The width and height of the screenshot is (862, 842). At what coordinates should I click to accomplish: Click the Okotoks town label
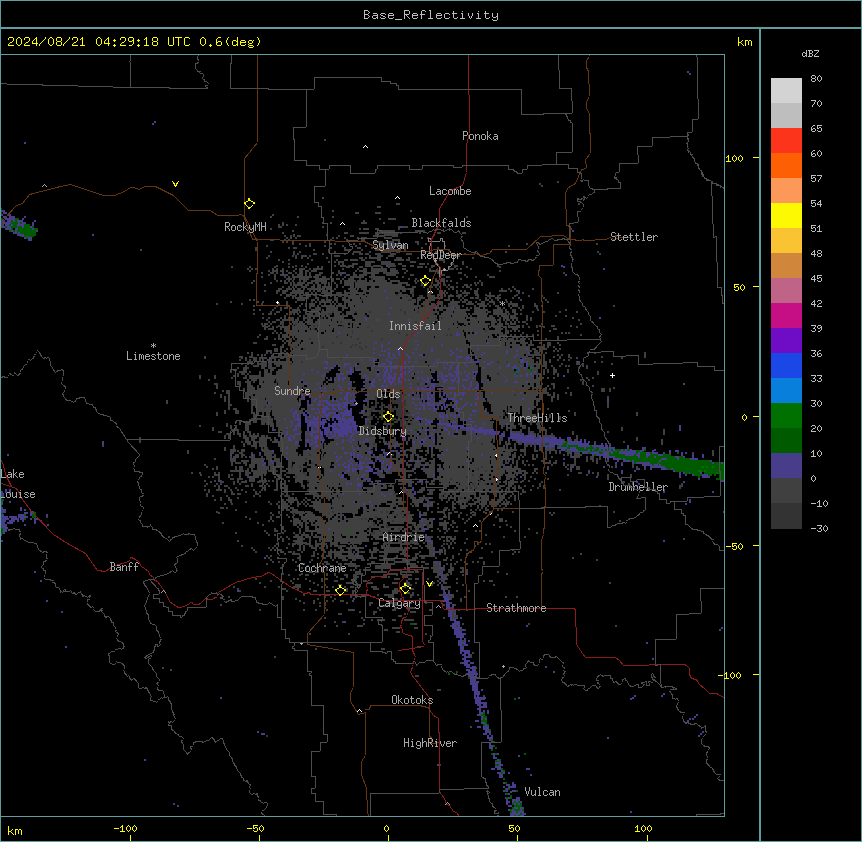pyautogui.click(x=412, y=700)
